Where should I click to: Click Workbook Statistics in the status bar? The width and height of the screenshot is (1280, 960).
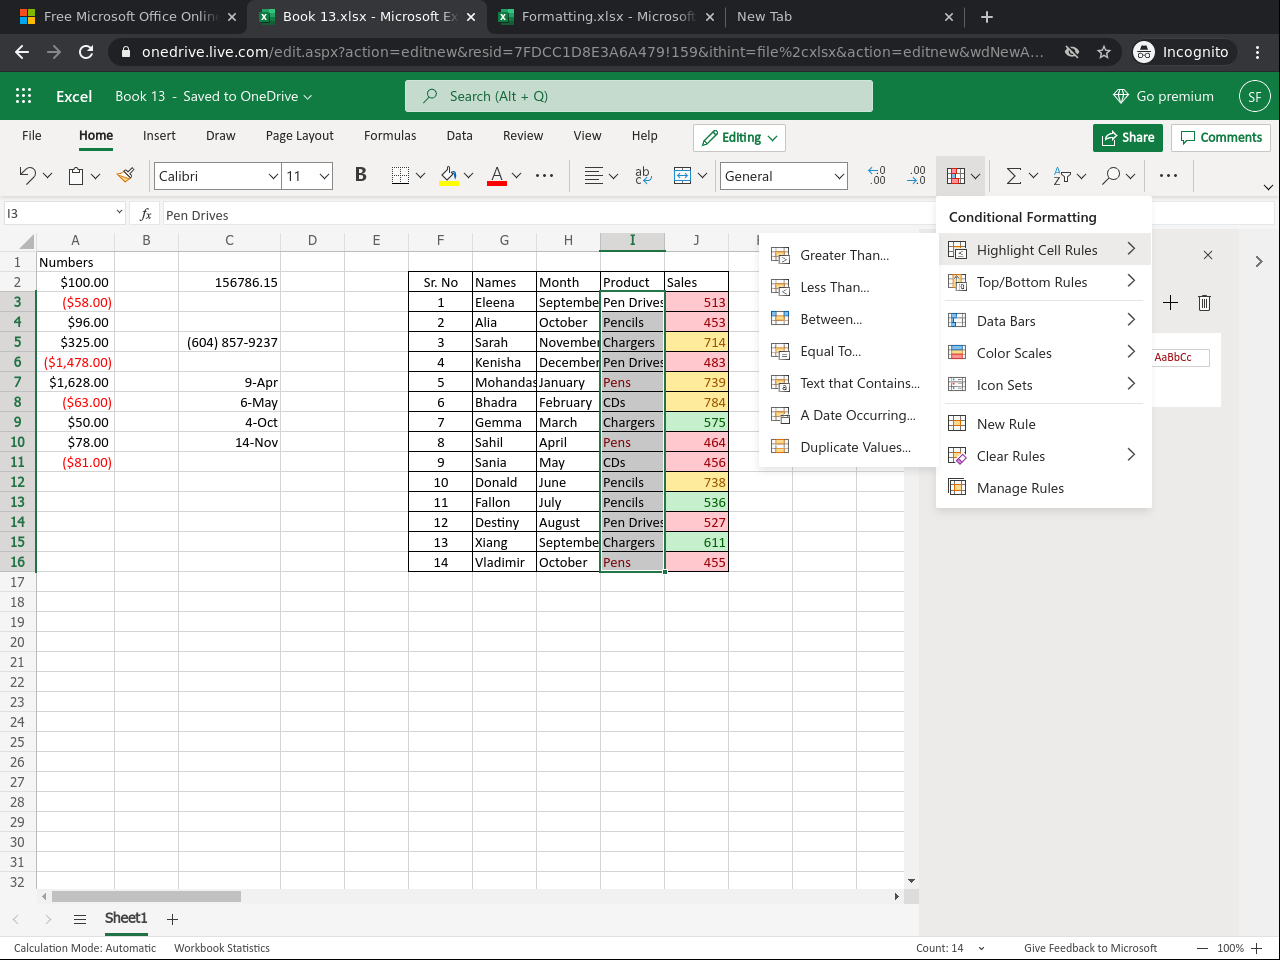222,948
